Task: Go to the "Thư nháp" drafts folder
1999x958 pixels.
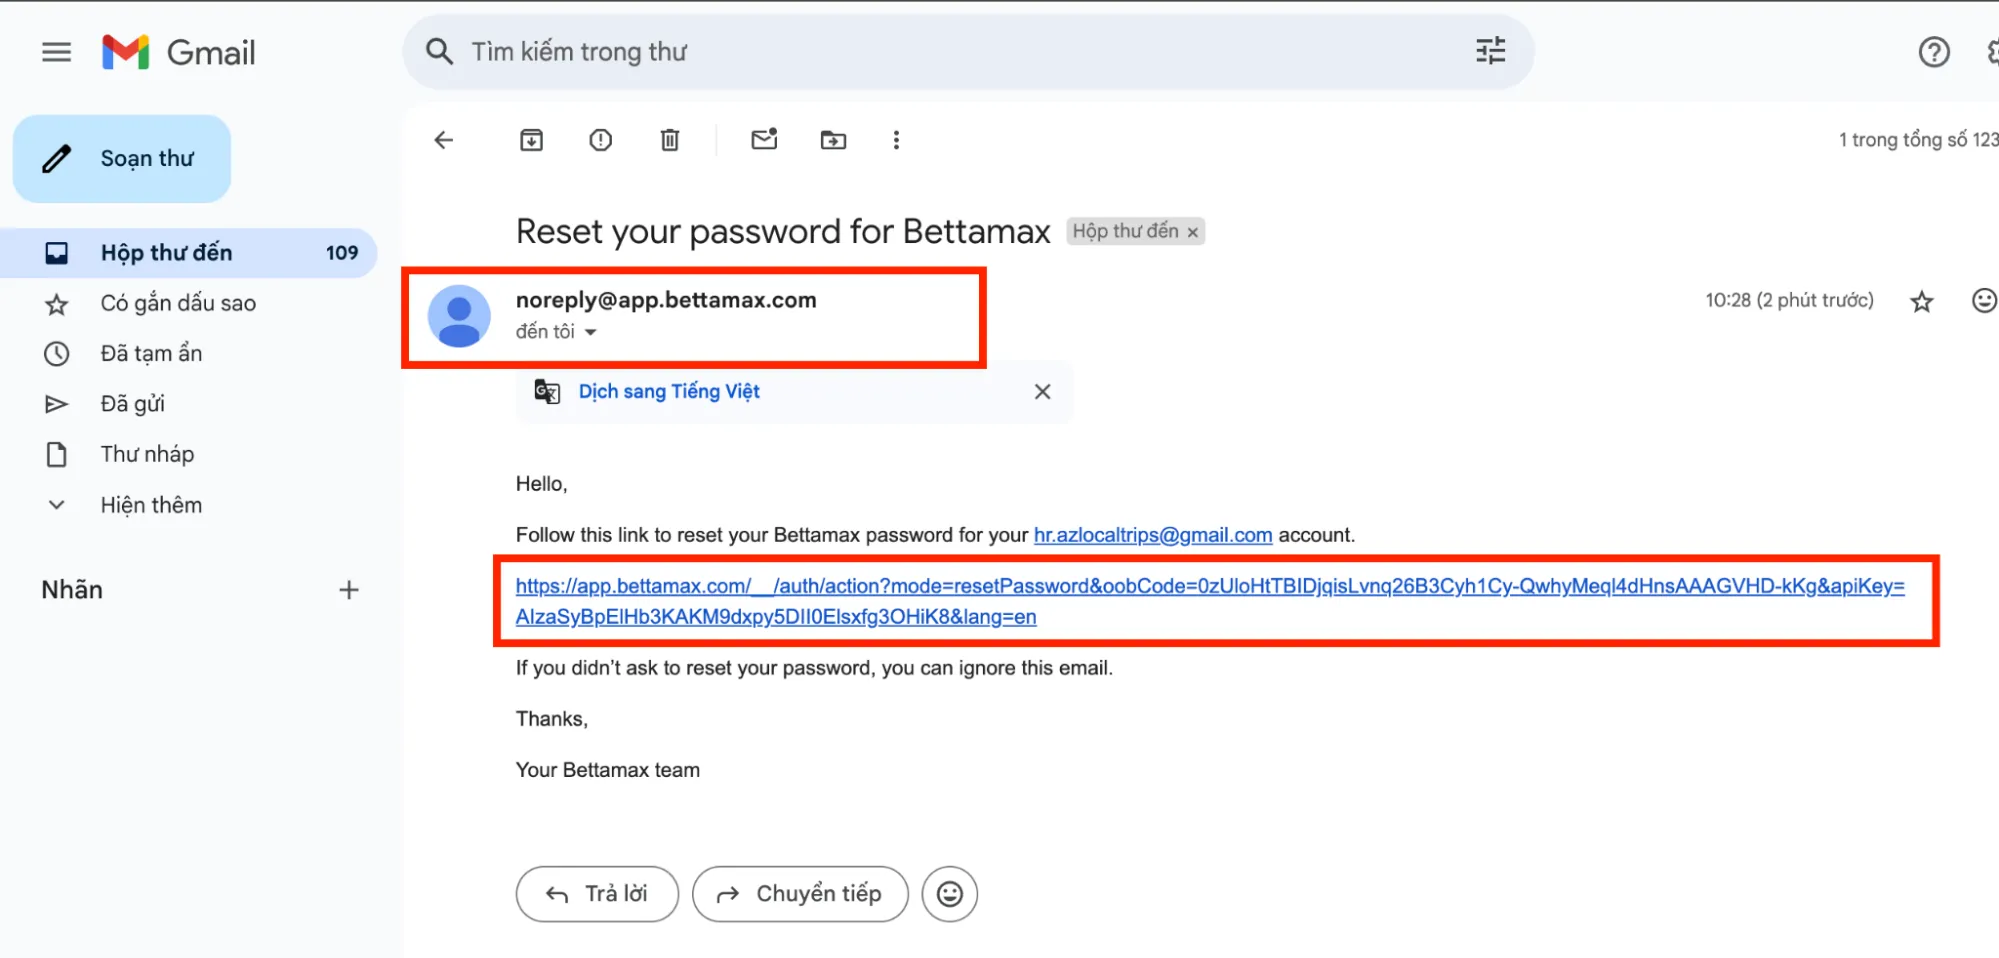Action: [x=147, y=454]
